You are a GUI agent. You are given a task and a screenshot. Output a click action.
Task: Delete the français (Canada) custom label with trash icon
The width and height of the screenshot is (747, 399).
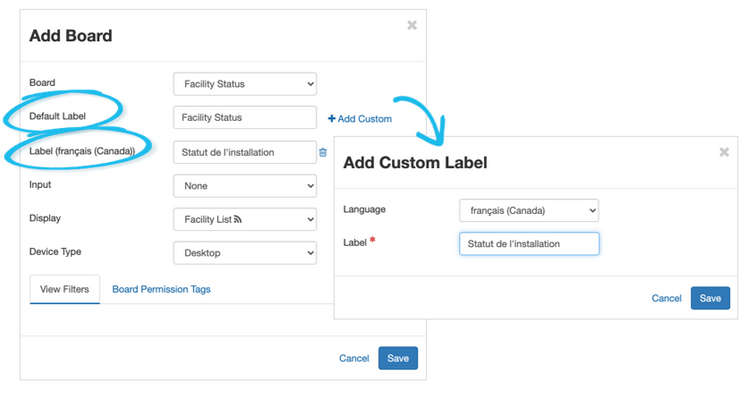pos(323,152)
